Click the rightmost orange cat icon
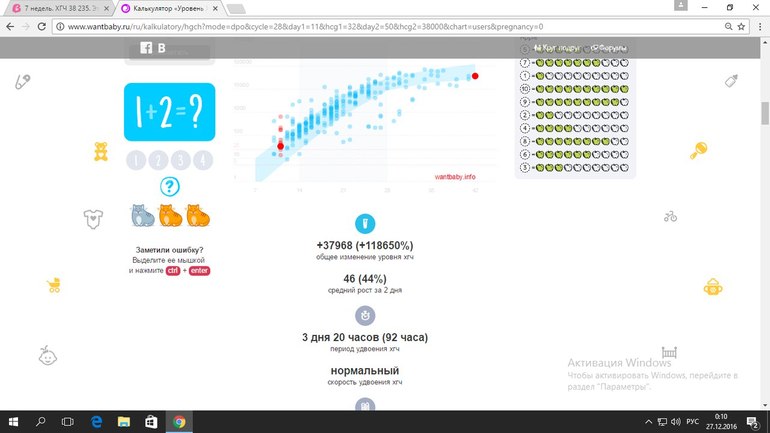The width and height of the screenshot is (770, 433). coord(199,215)
